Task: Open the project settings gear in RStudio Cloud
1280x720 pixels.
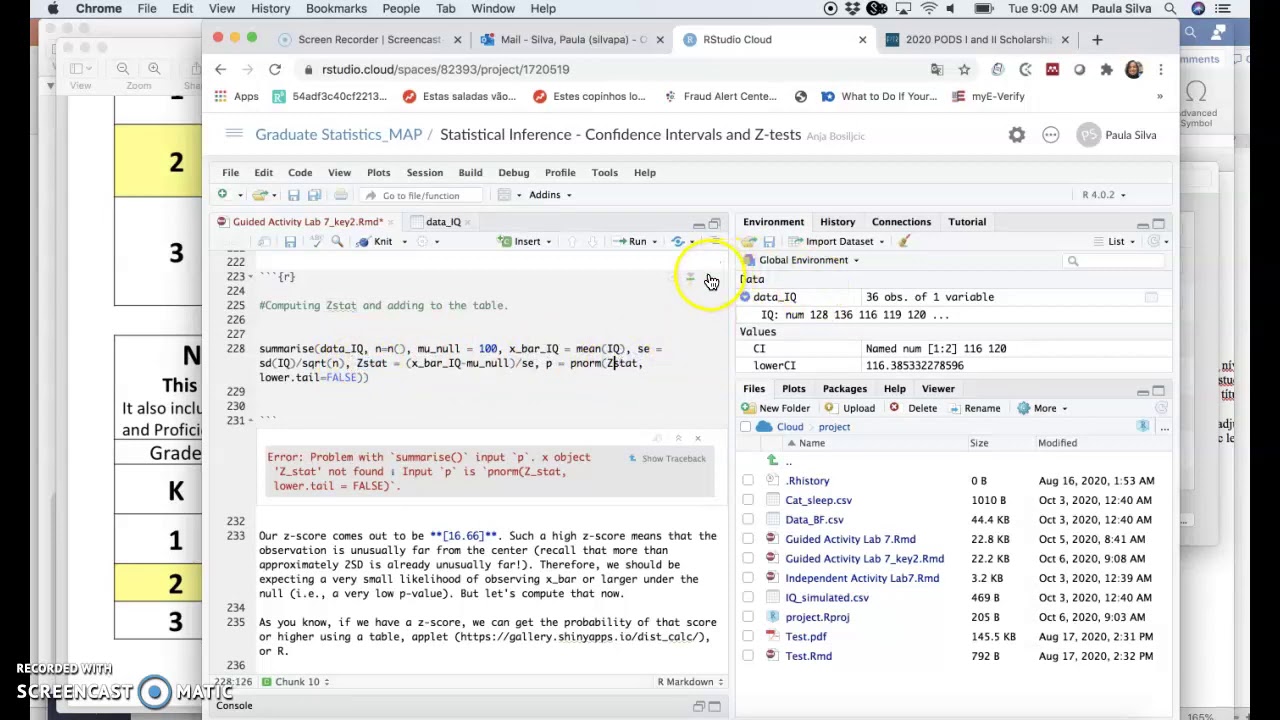Action: [1016, 135]
